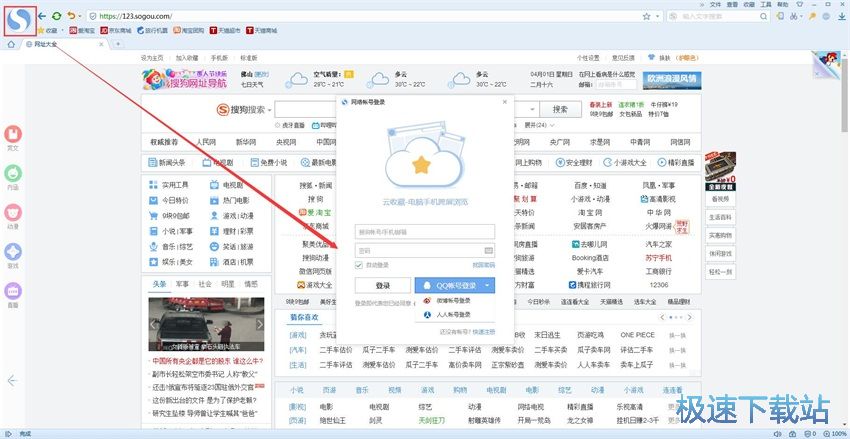850x439 pixels.
Task: Go to next page in 猜你喜欢 pager
Action: [690, 317]
